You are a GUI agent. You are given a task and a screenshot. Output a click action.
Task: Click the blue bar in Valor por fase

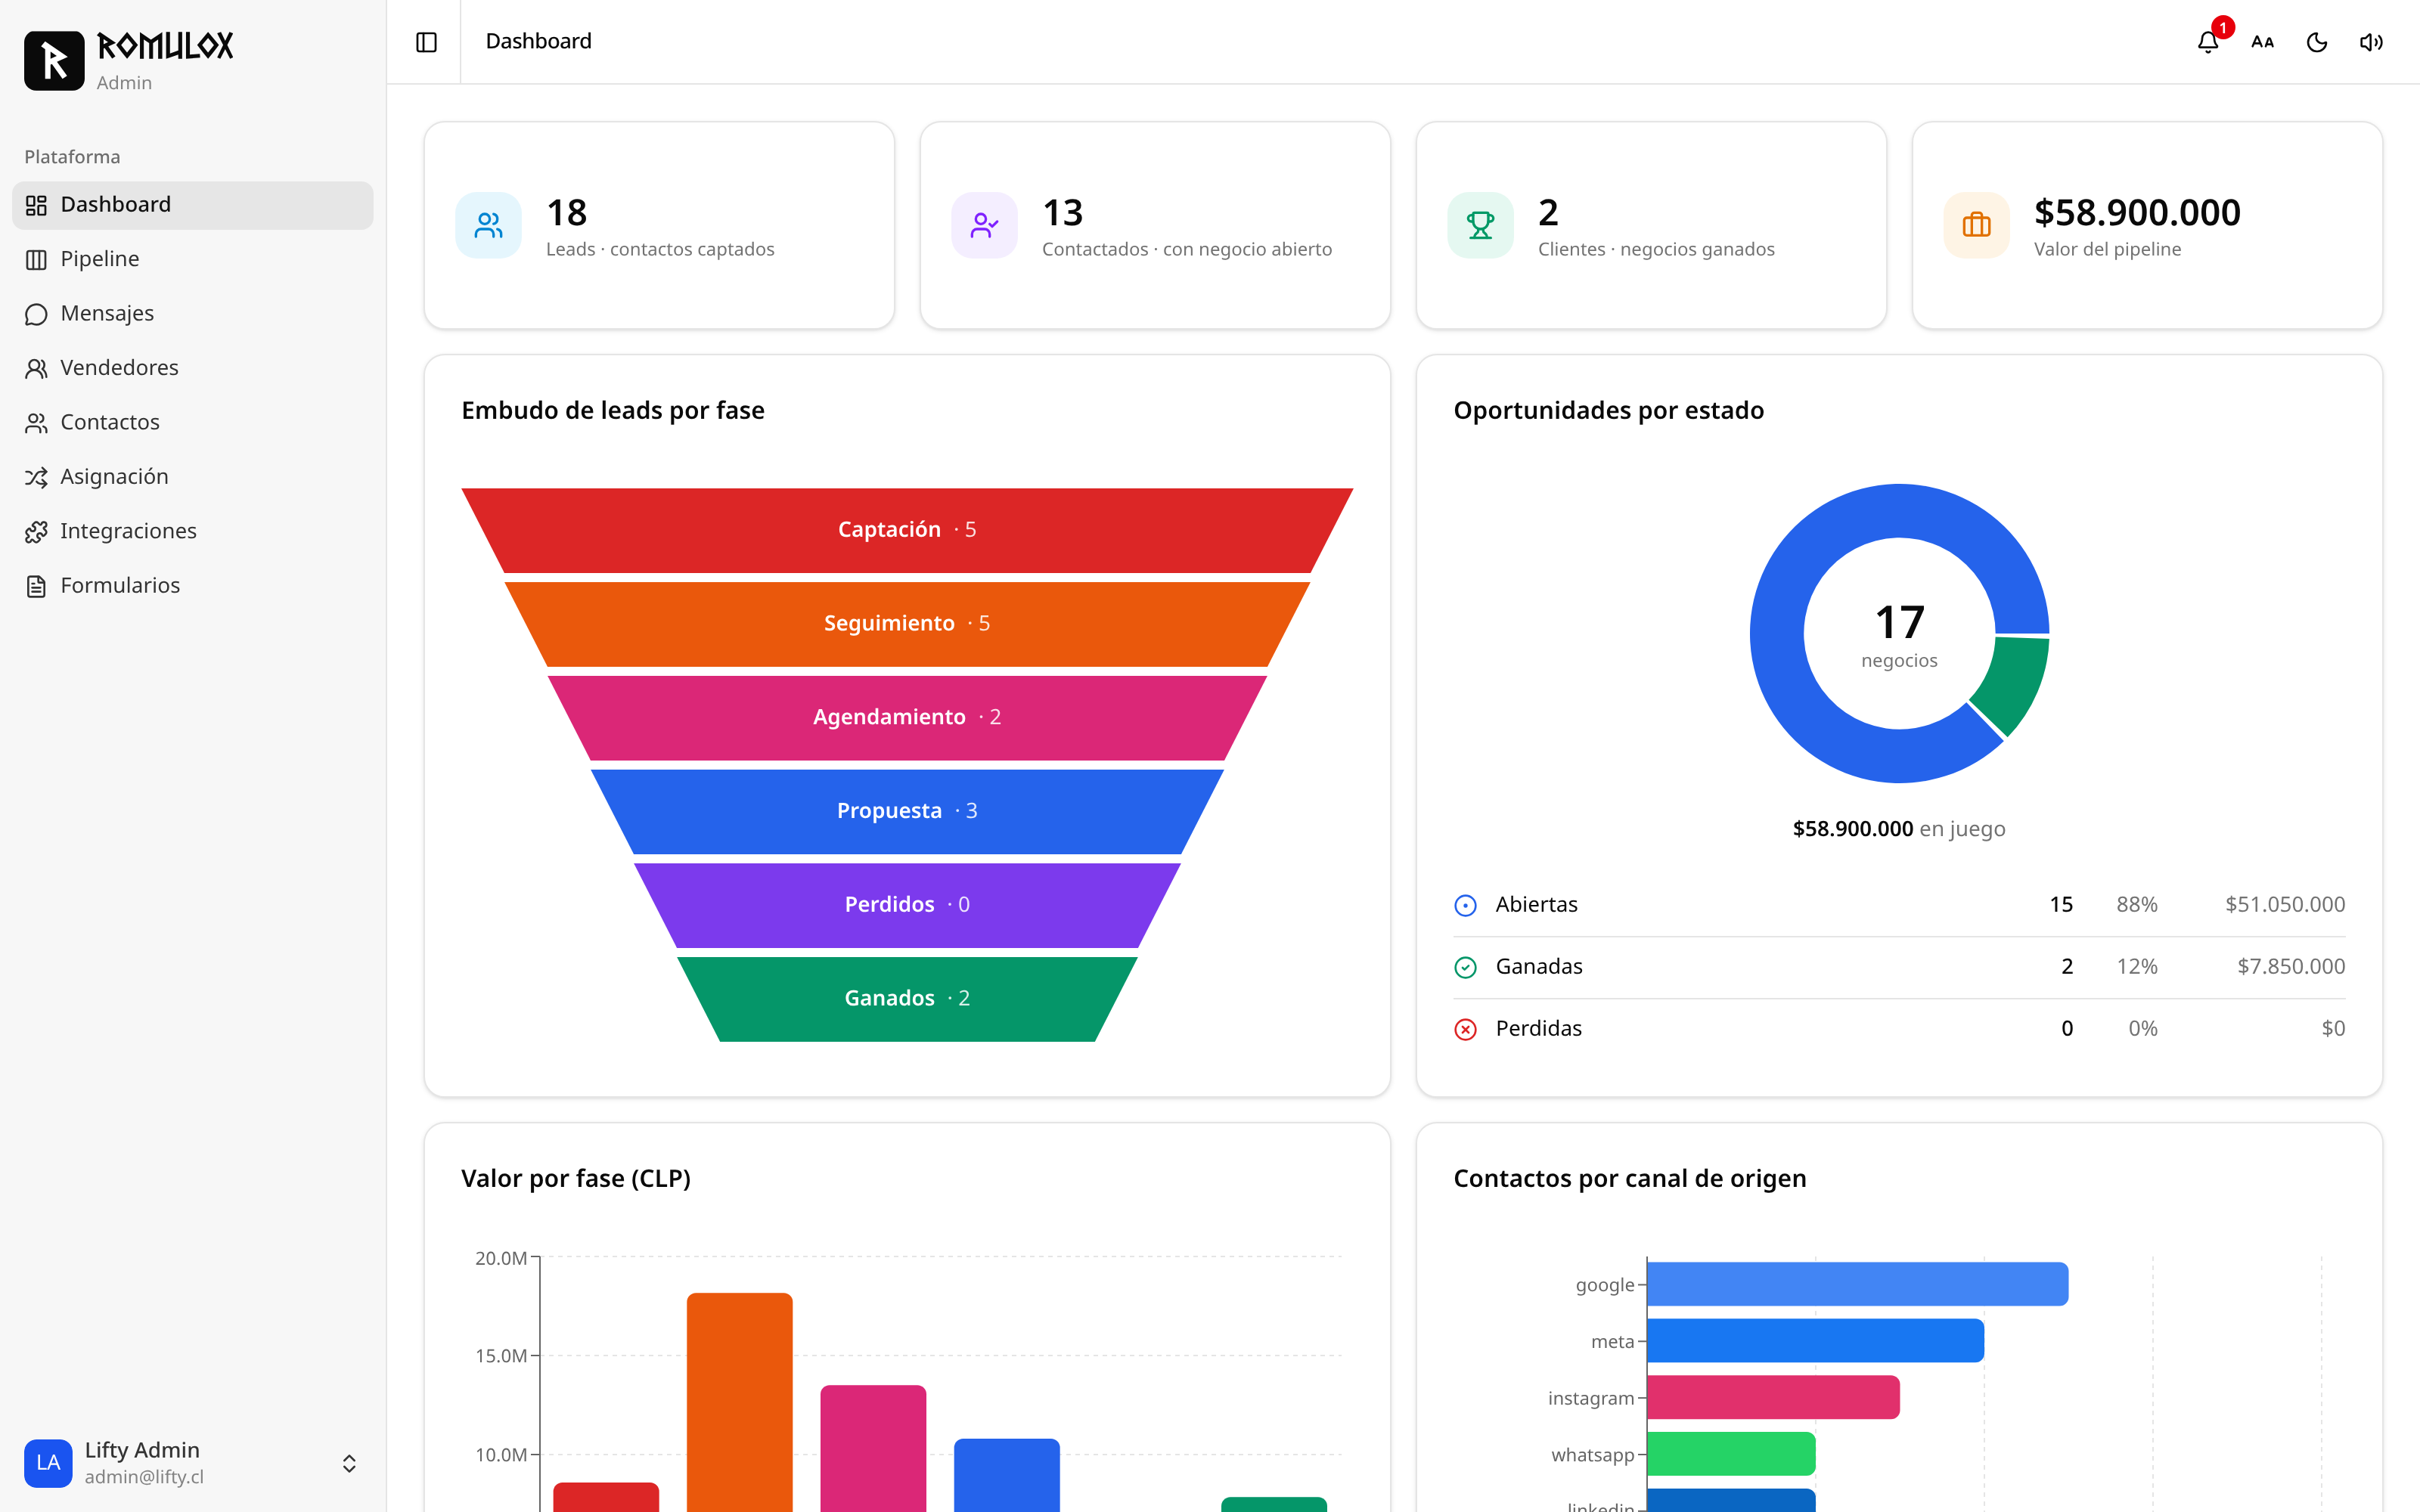(x=1006, y=1475)
